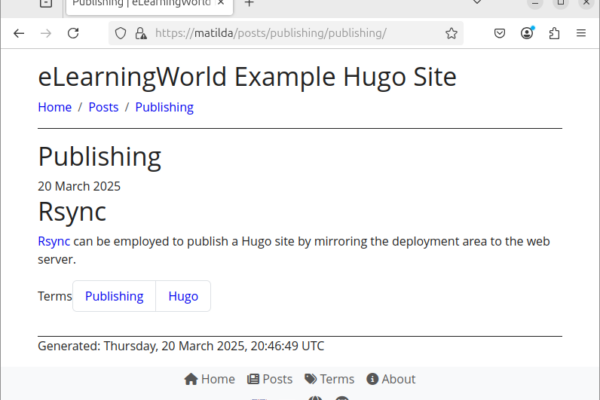Image resolution: width=600 pixels, height=400 pixels.
Task: Open the footer Terms text link
Action: click(337, 379)
